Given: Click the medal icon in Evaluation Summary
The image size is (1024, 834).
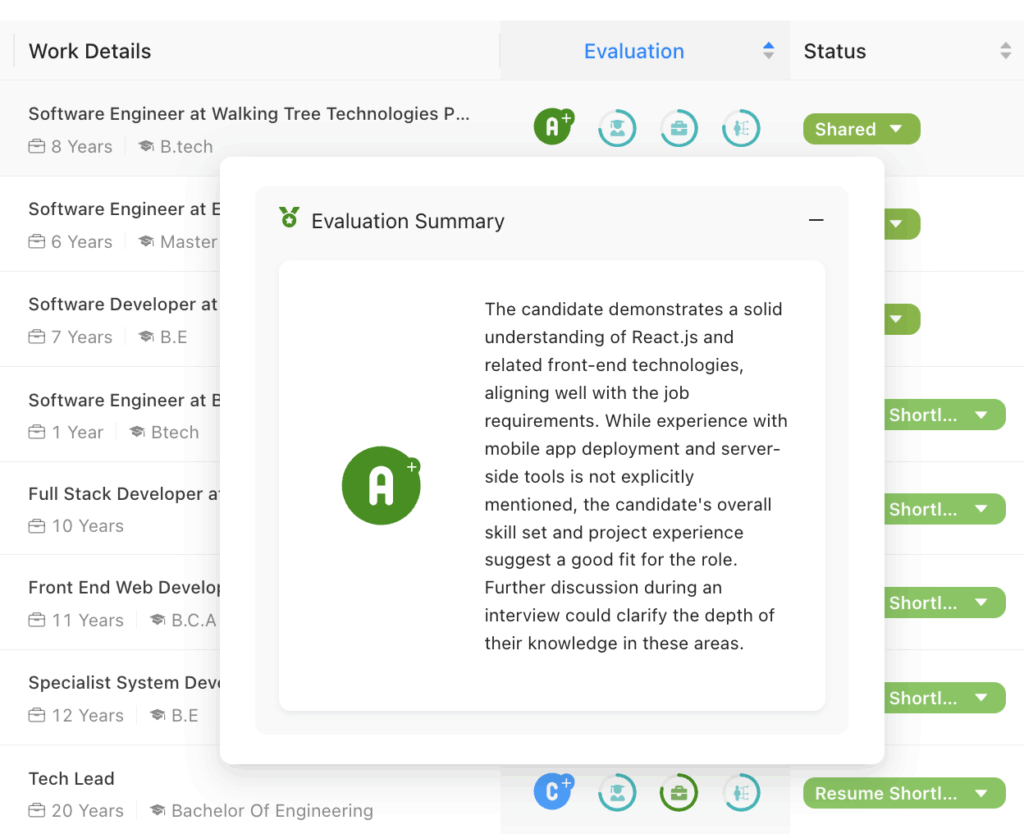Looking at the screenshot, I should click(289, 219).
